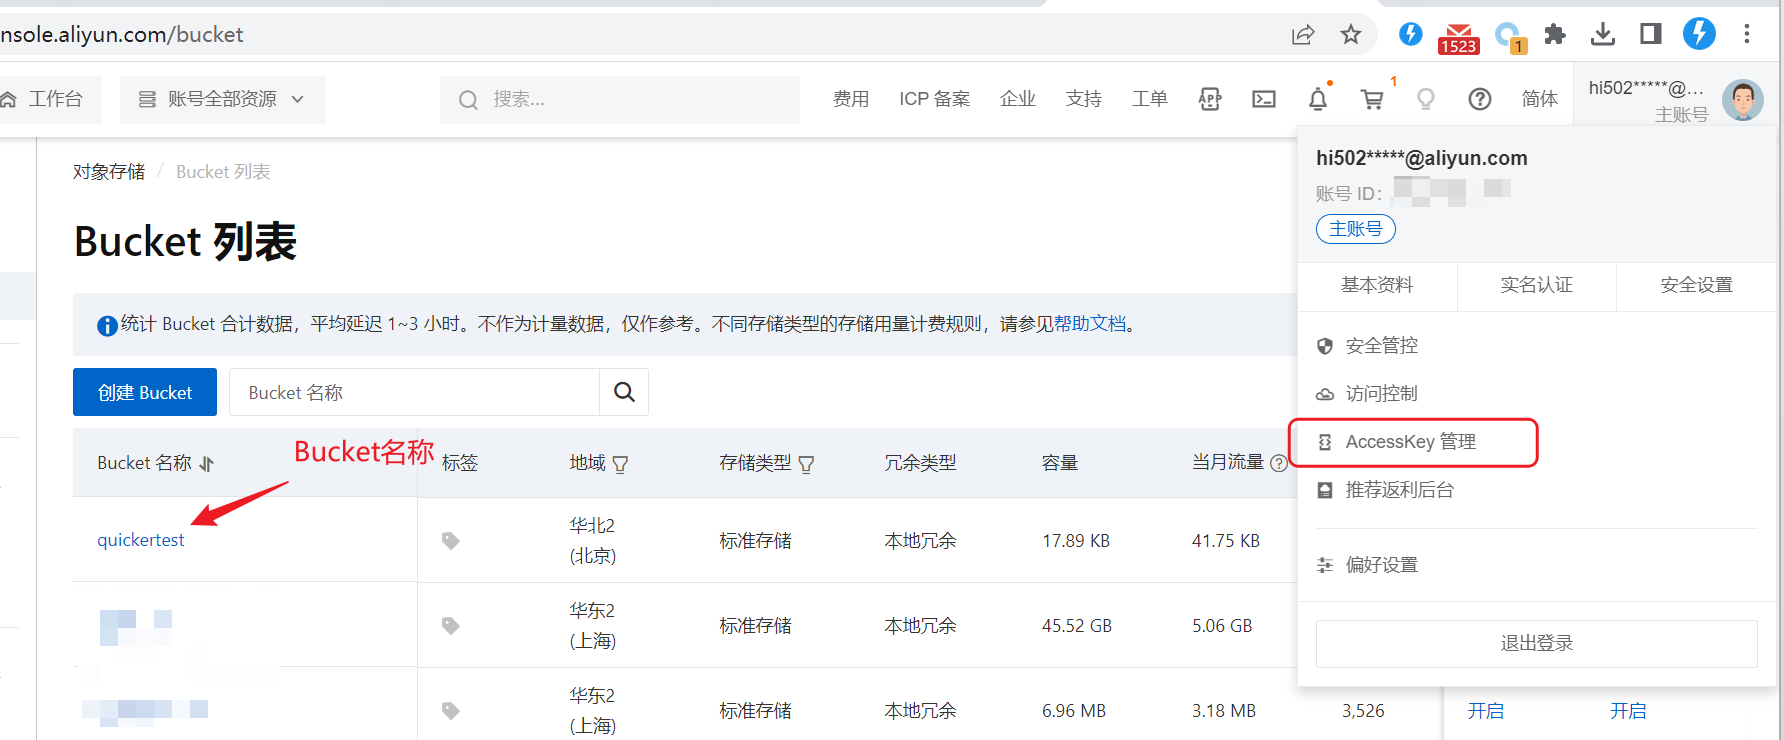Image resolution: width=1784 pixels, height=740 pixels.
Task: Click the 45.52 GB capacity cell
Action: pyautogui.click(x=1077, y=626)
